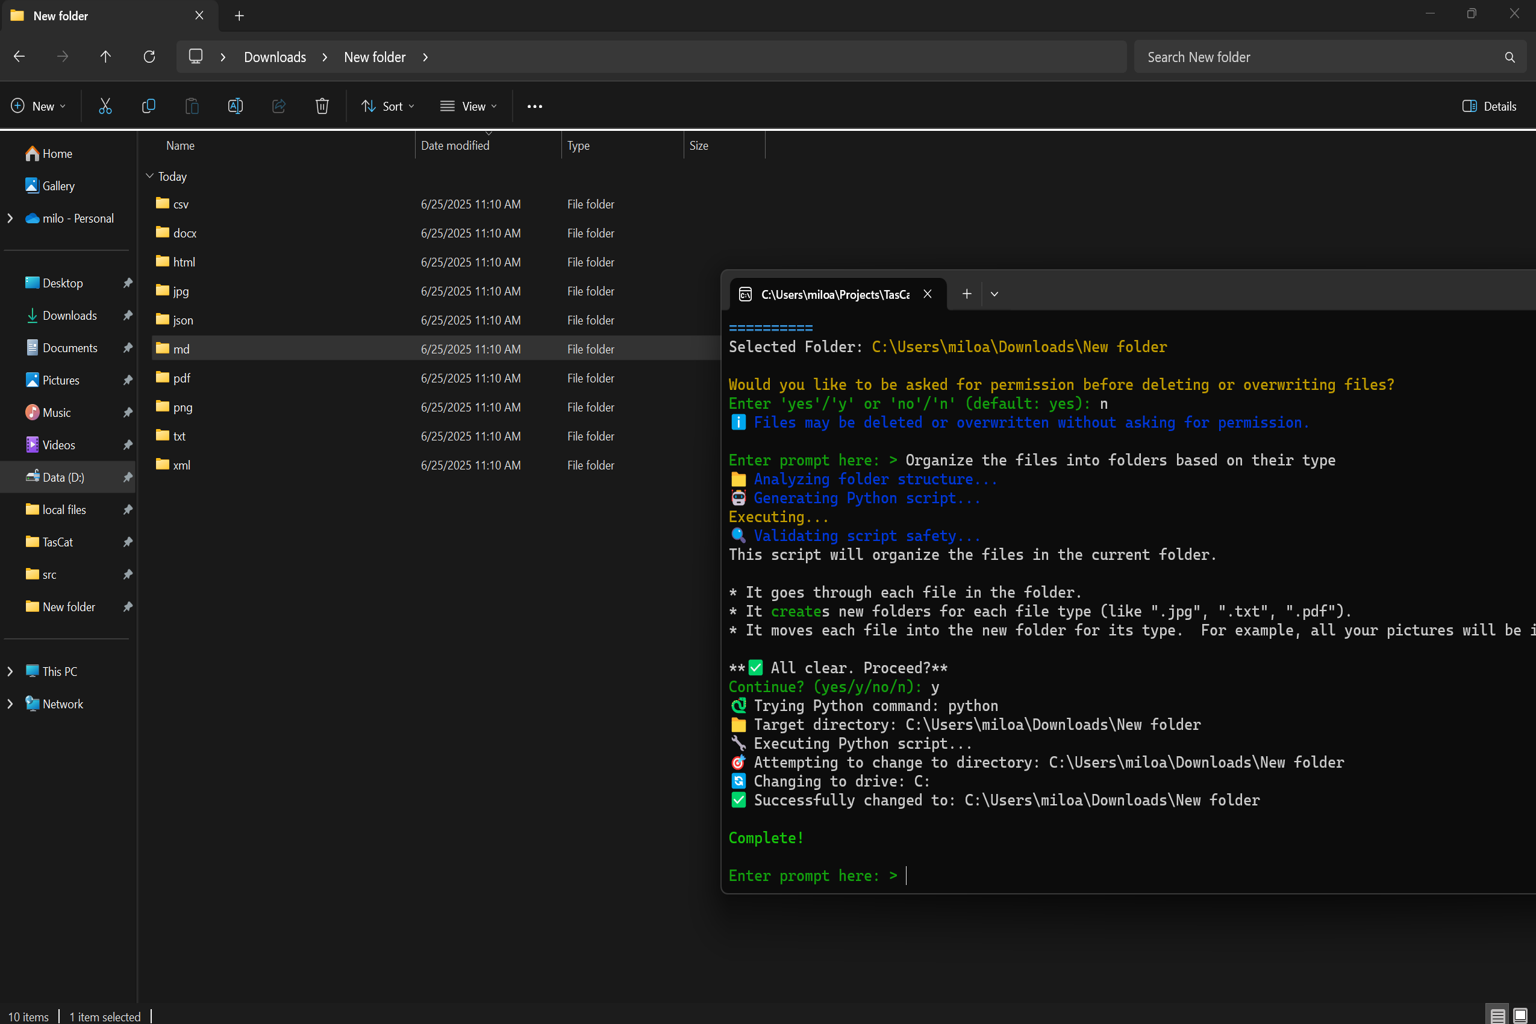Viewport: 1536px width, 1024px height.
Task: Open local files in sidebar
Action: click(64, 509)
